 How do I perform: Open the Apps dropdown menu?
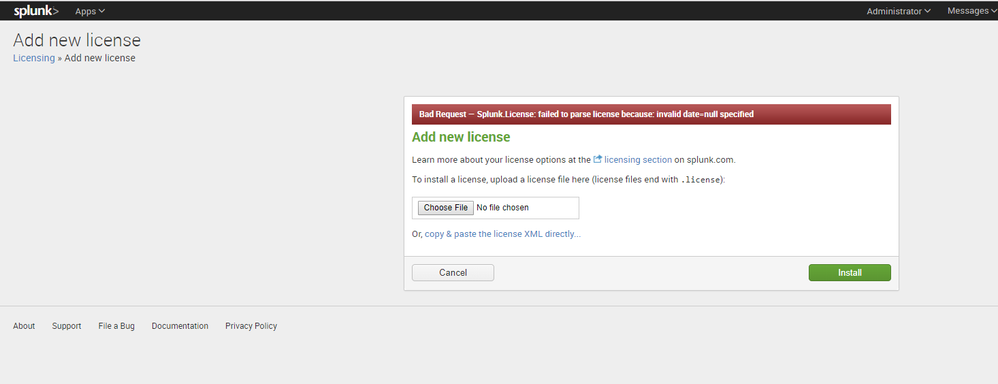pyautogui.click(x=90, y=11)
